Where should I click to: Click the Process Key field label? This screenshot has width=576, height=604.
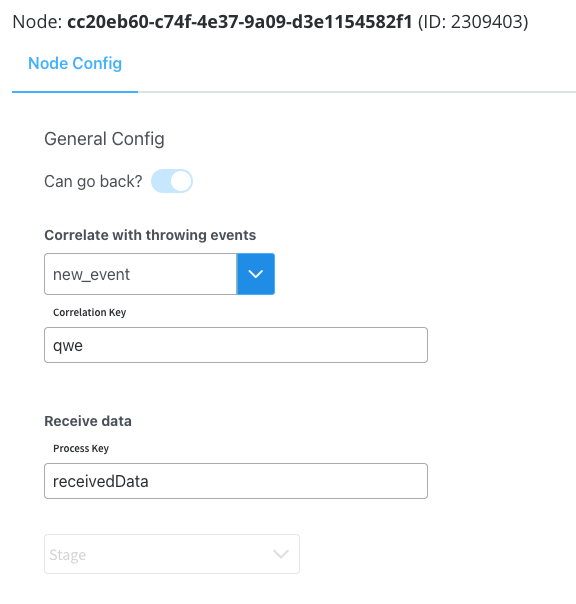click(x=81, y=448)
